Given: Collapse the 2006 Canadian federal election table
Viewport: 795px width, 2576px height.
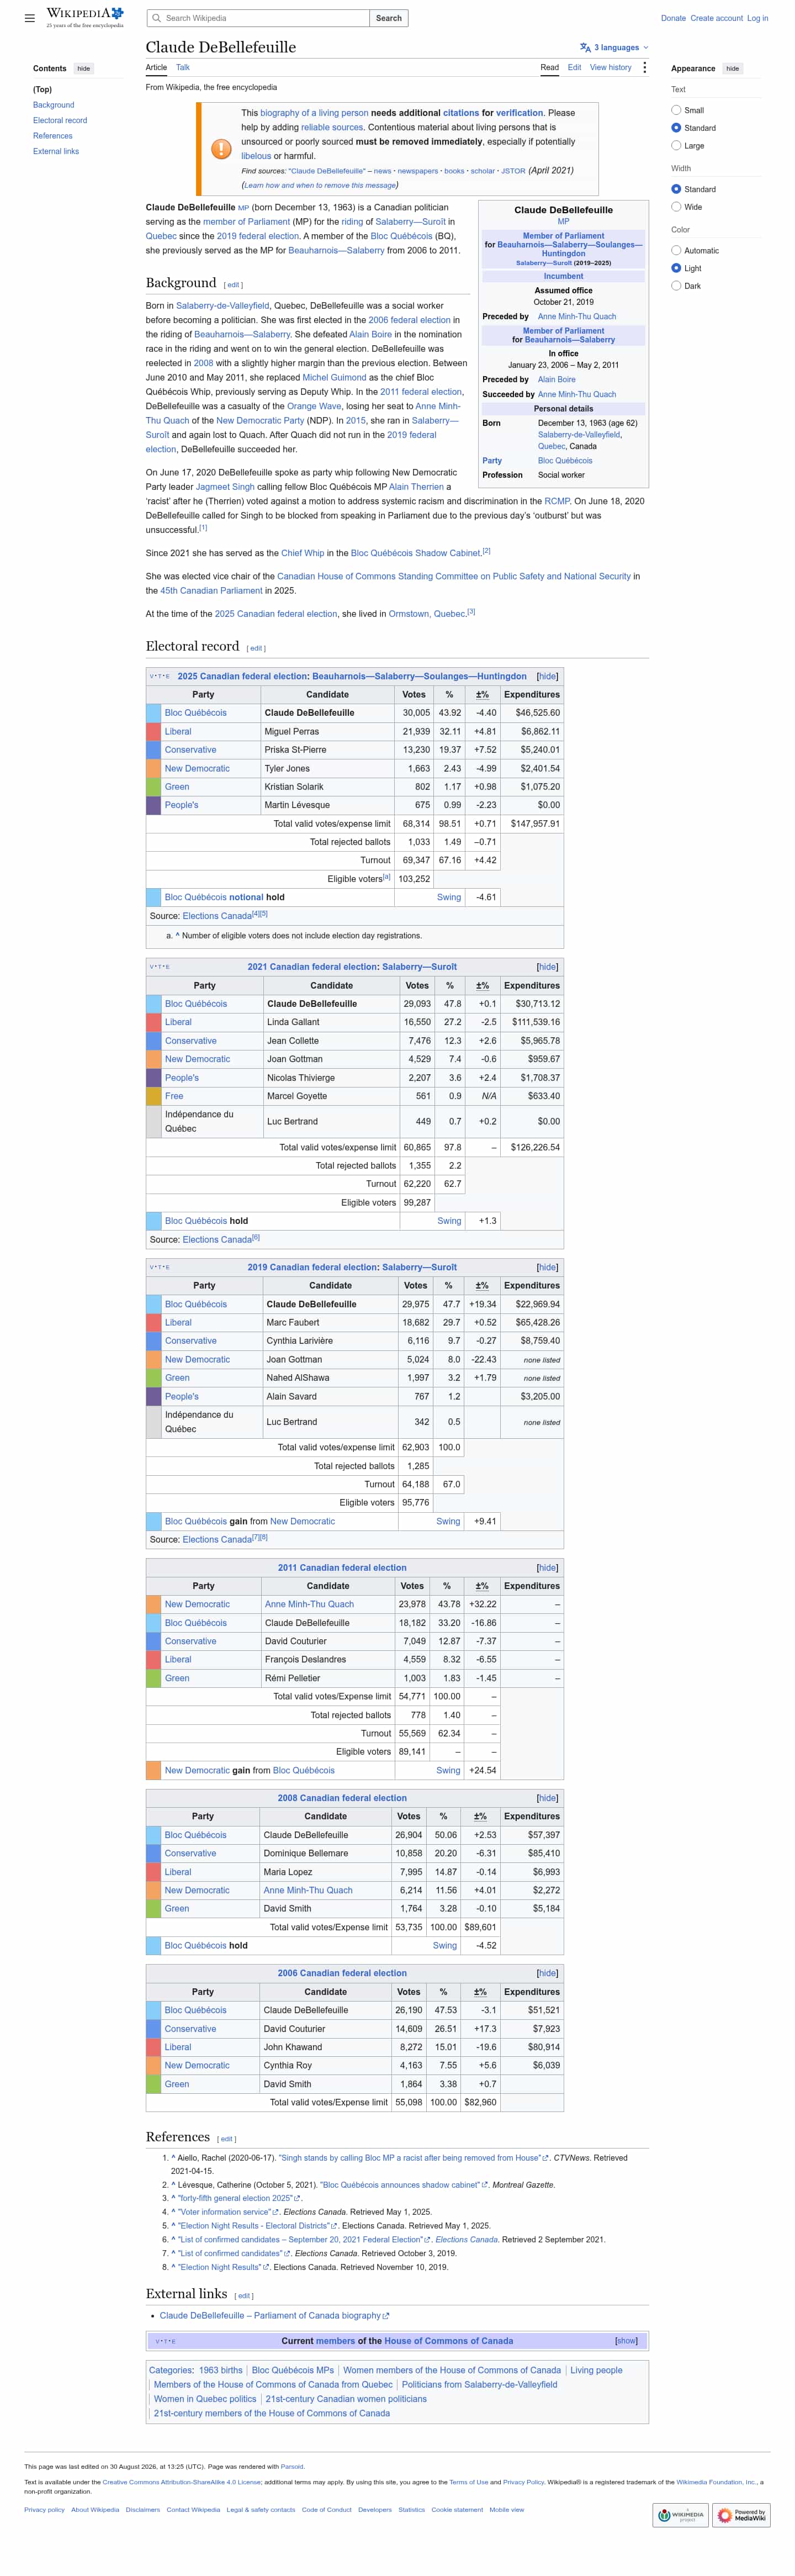Looking at the screenshot, I should click(x=547, y=1973).
